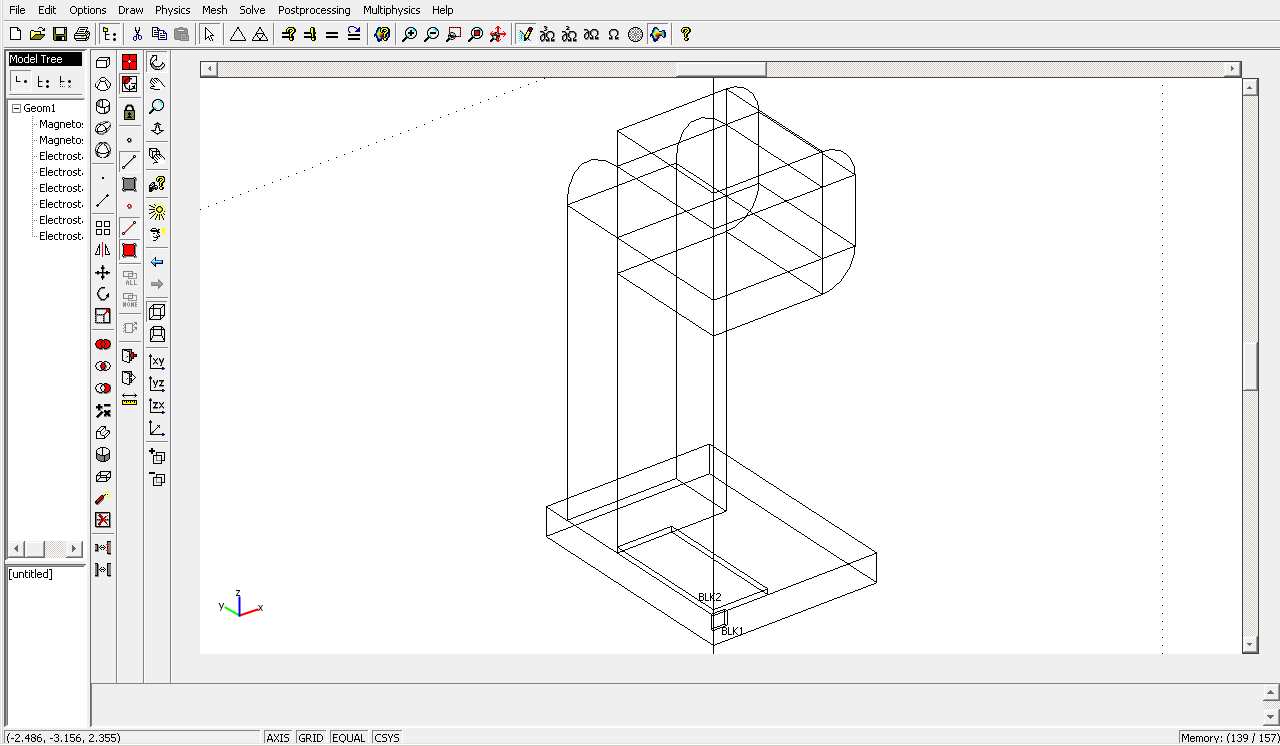The image size is (1280, 746).
Task: Toggle the Mesh Mode round icon
Action: 636,34
